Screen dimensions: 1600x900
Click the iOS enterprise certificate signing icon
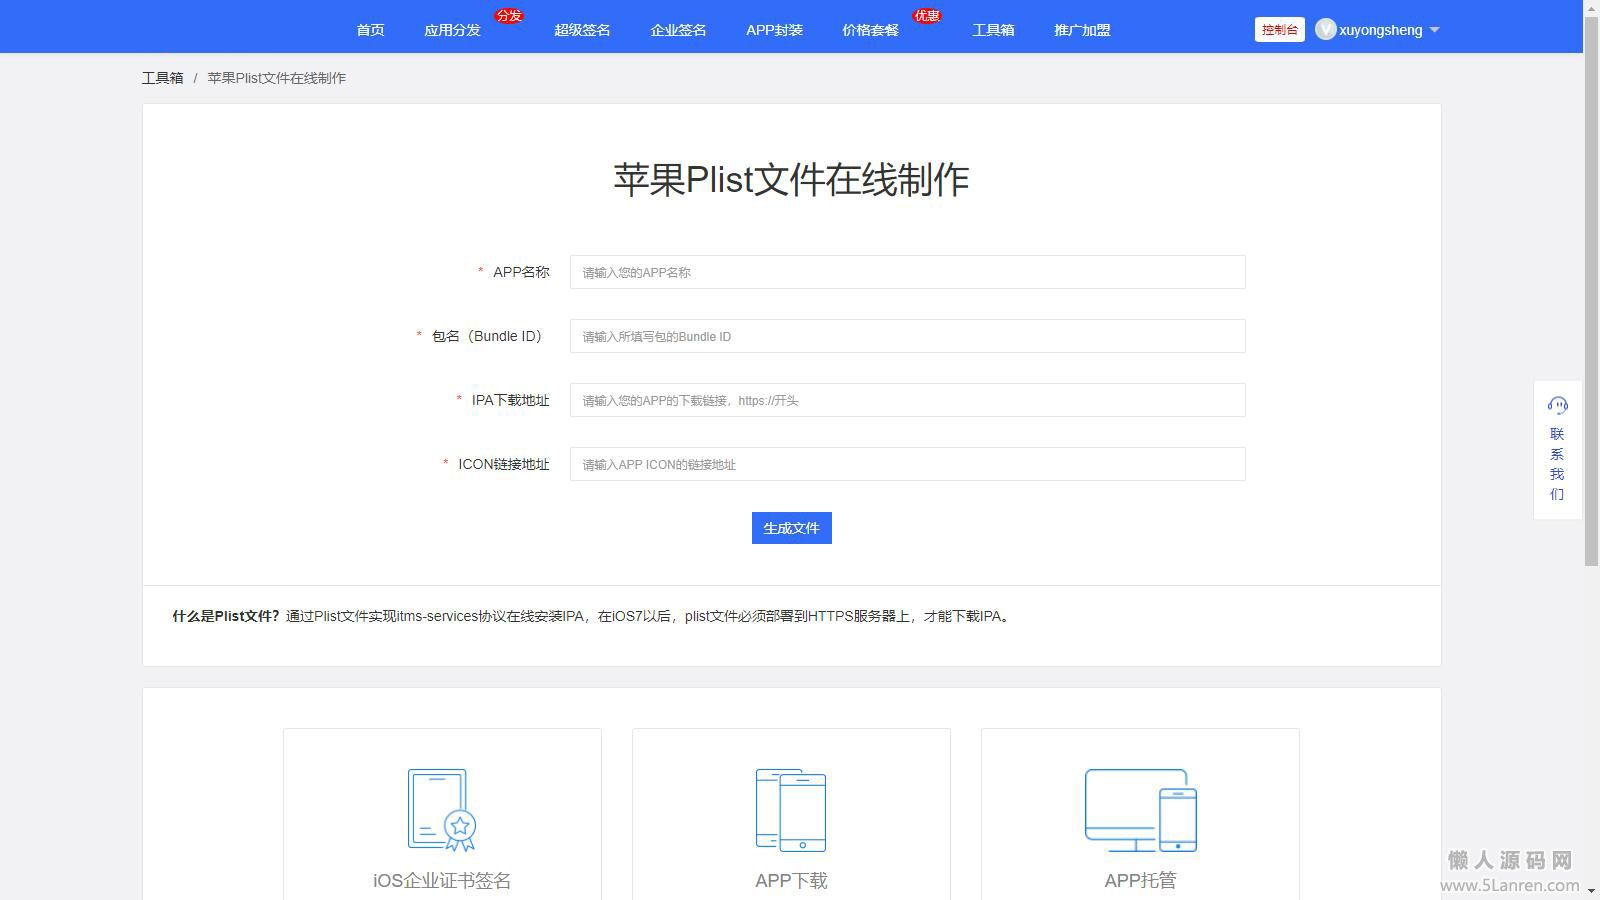(441, 810)
